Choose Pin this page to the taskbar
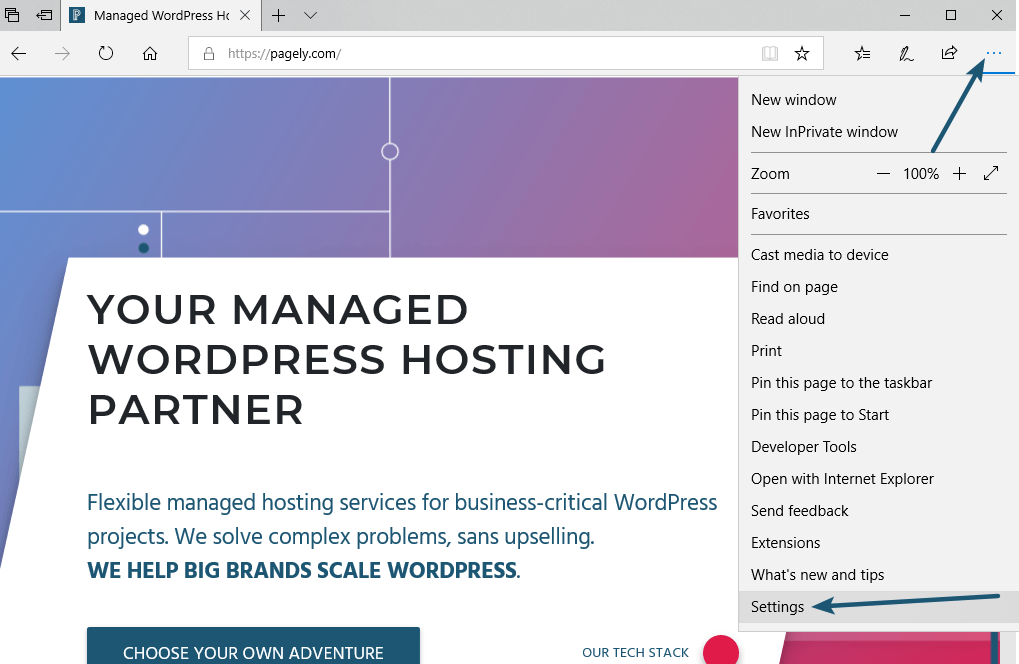This screenshot has width=1019, height=664. [879, 383]
